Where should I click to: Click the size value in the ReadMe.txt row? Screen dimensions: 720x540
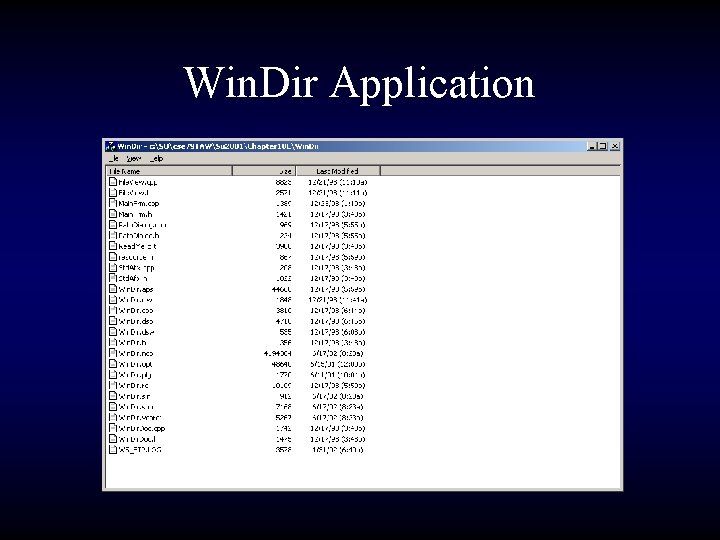click(283, 246)
